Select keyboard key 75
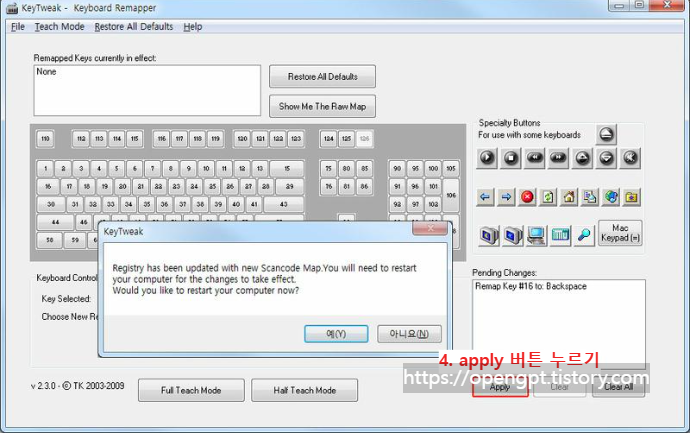This screenshot has height=433, width=690. pos(329,169)
